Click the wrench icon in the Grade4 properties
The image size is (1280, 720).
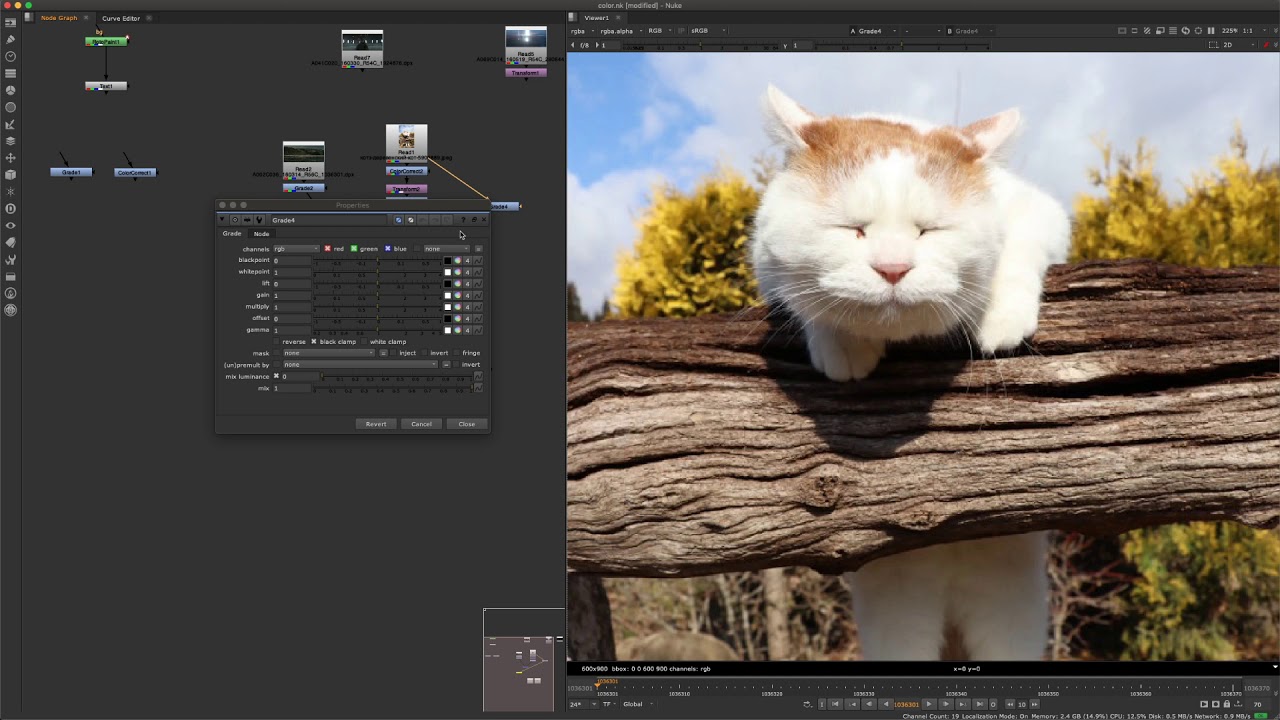coord(259,220)
